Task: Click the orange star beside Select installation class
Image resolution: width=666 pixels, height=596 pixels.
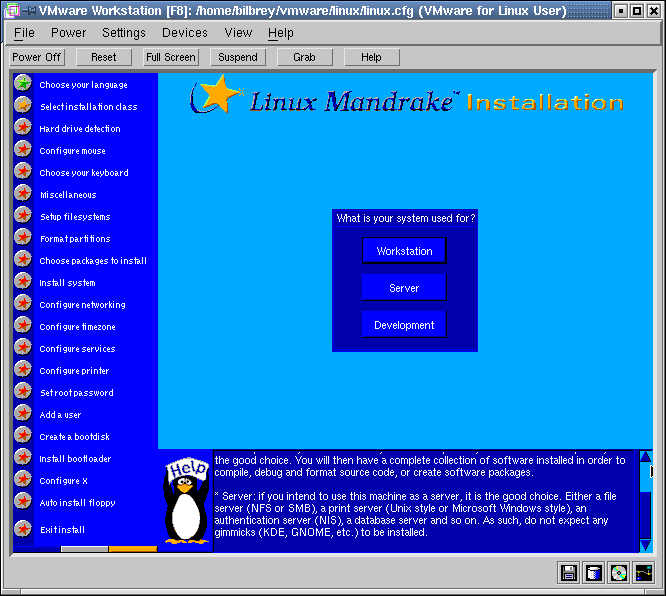Action: 23,106
